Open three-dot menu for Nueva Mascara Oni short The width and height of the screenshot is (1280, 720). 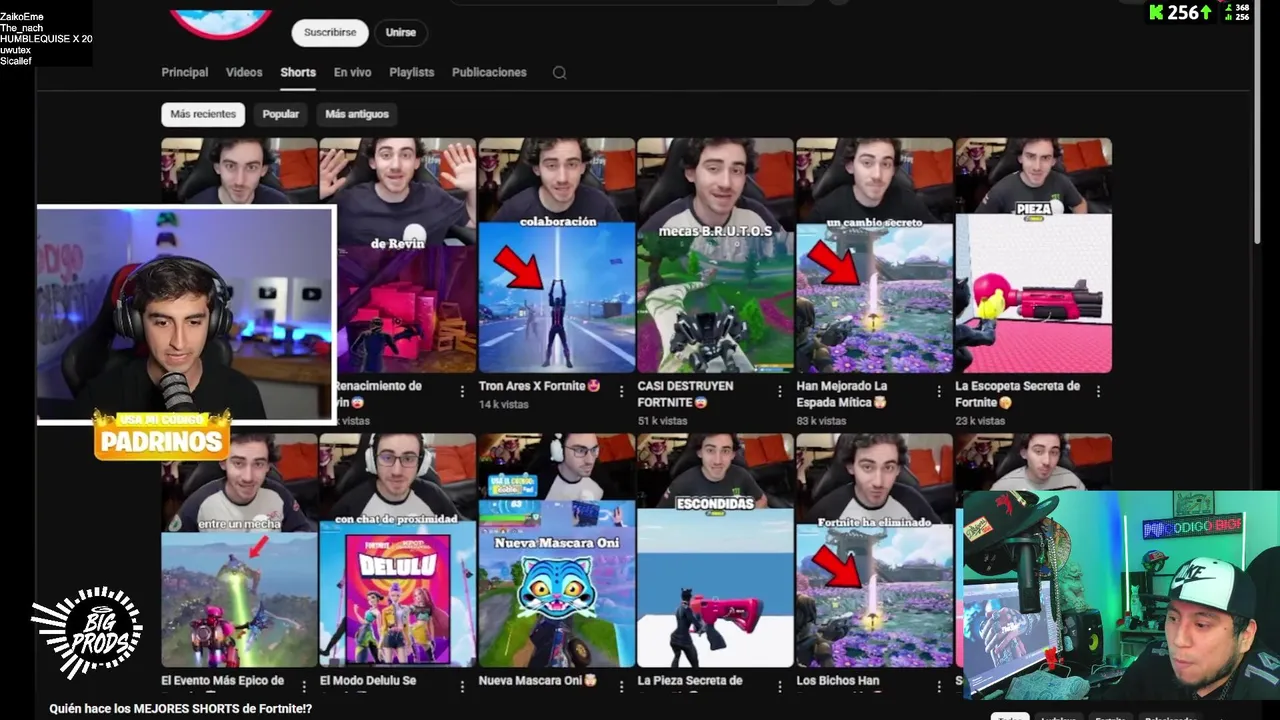click(x=621, y=686)
